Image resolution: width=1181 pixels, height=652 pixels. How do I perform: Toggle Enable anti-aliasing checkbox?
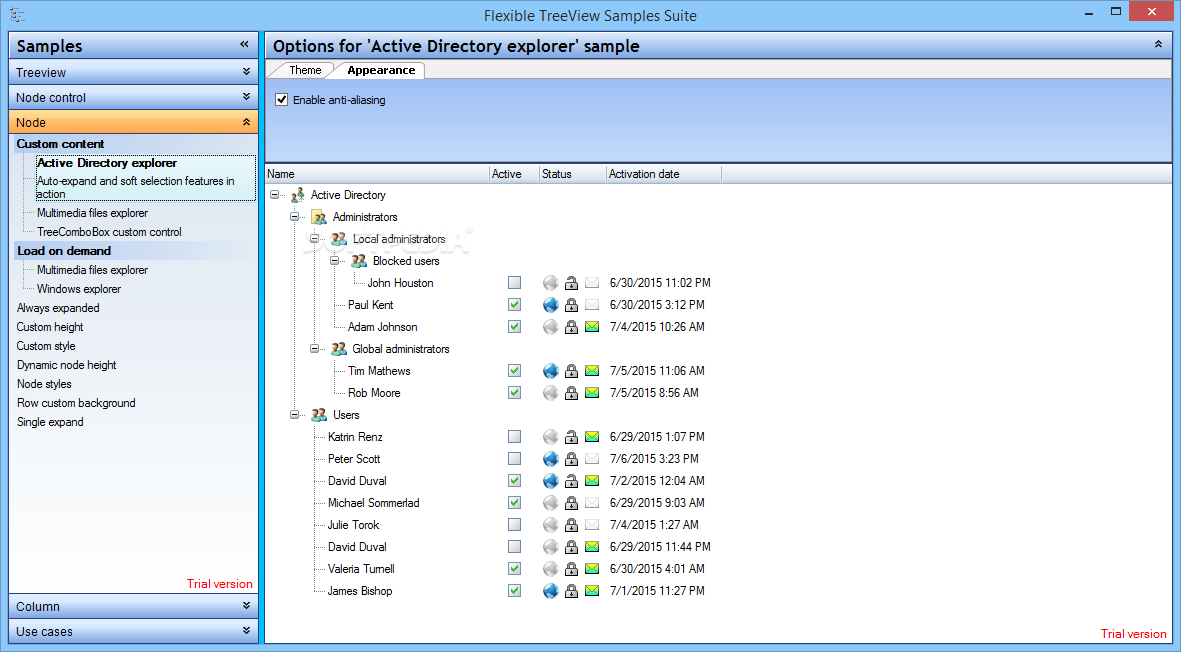tap(282, 99)
